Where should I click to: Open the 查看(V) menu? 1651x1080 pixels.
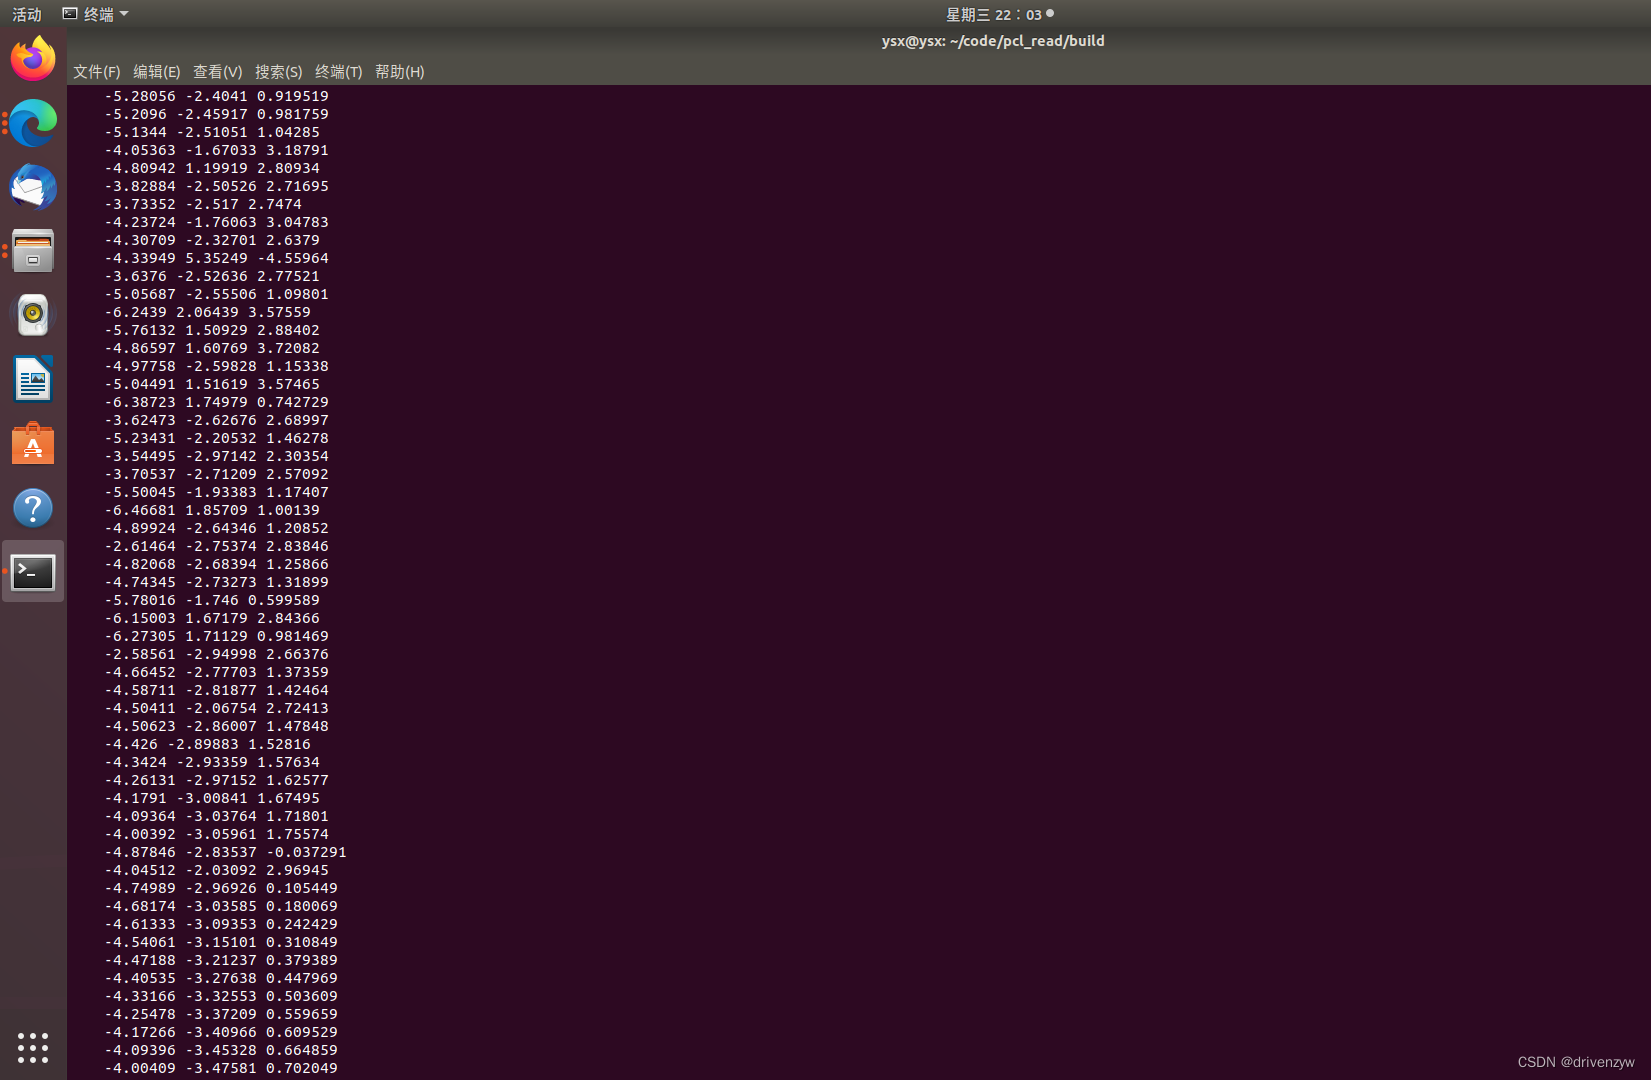point(218,72)
